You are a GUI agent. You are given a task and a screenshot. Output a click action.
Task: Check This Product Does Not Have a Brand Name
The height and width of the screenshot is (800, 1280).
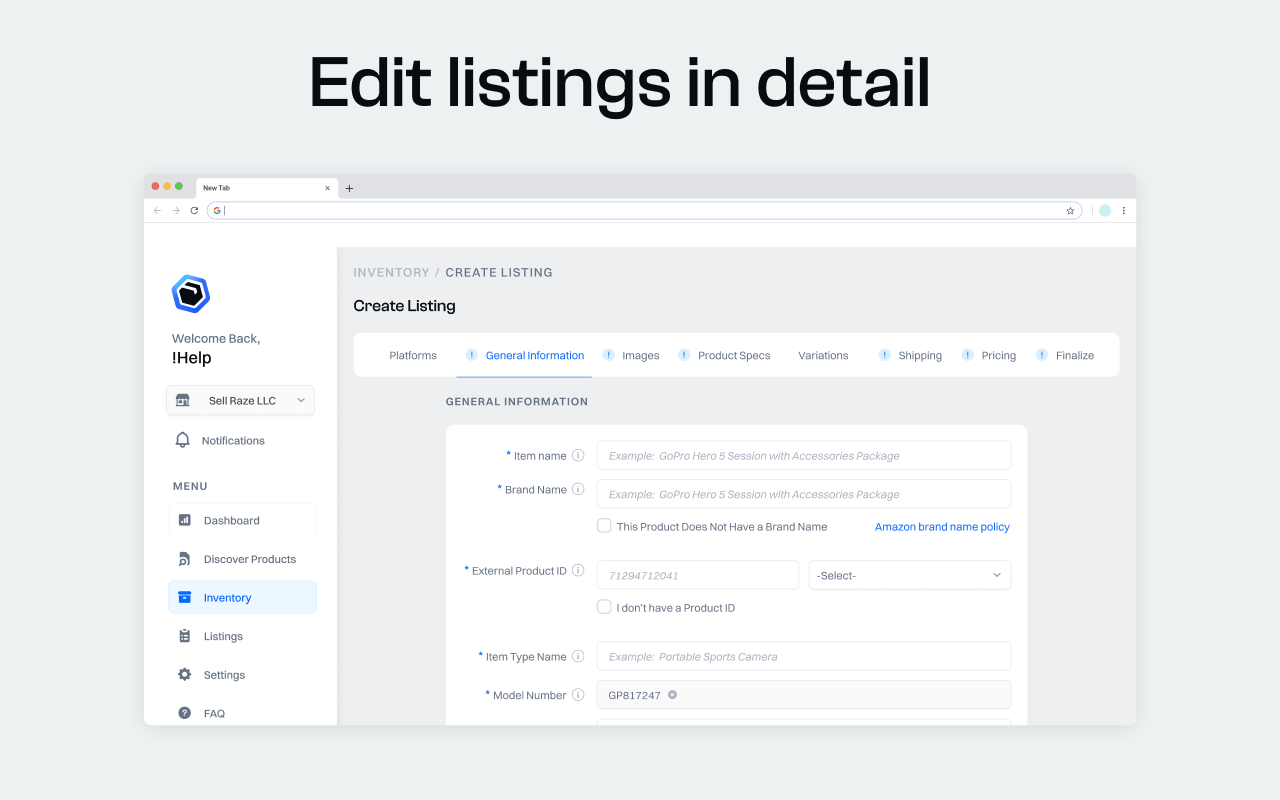(x=604, y=525)
